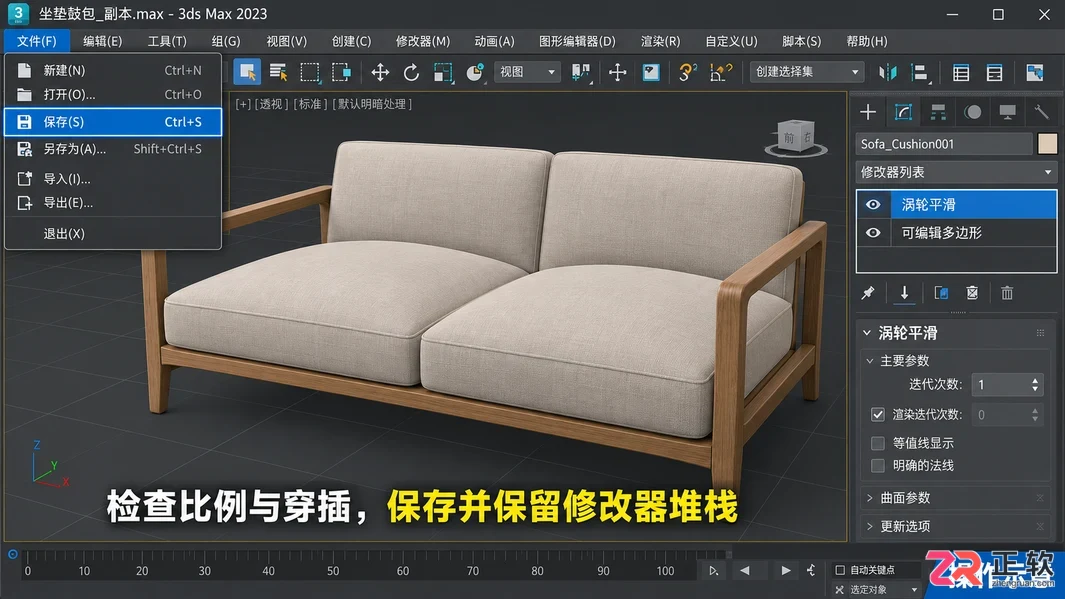
Task: Select the Select Object tool
Action: click(247, 72)
